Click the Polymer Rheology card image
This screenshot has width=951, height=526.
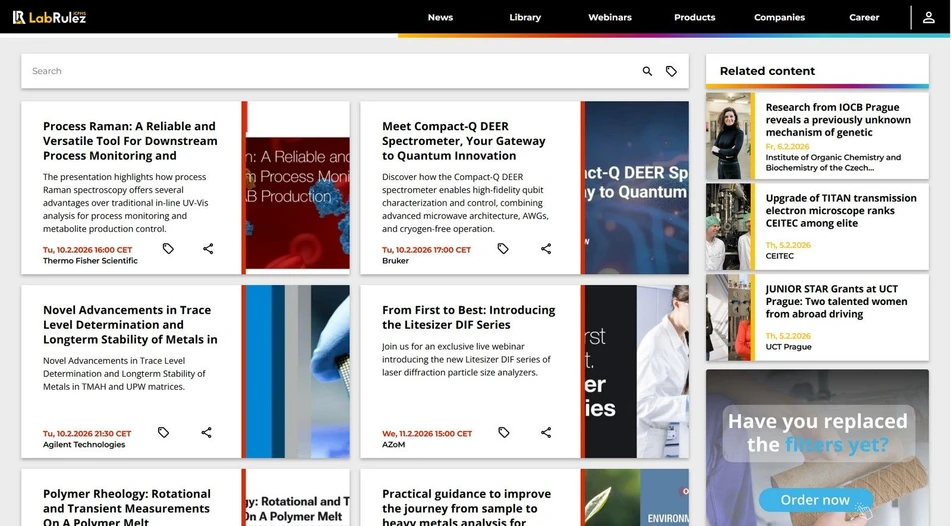tap(298, 497)
